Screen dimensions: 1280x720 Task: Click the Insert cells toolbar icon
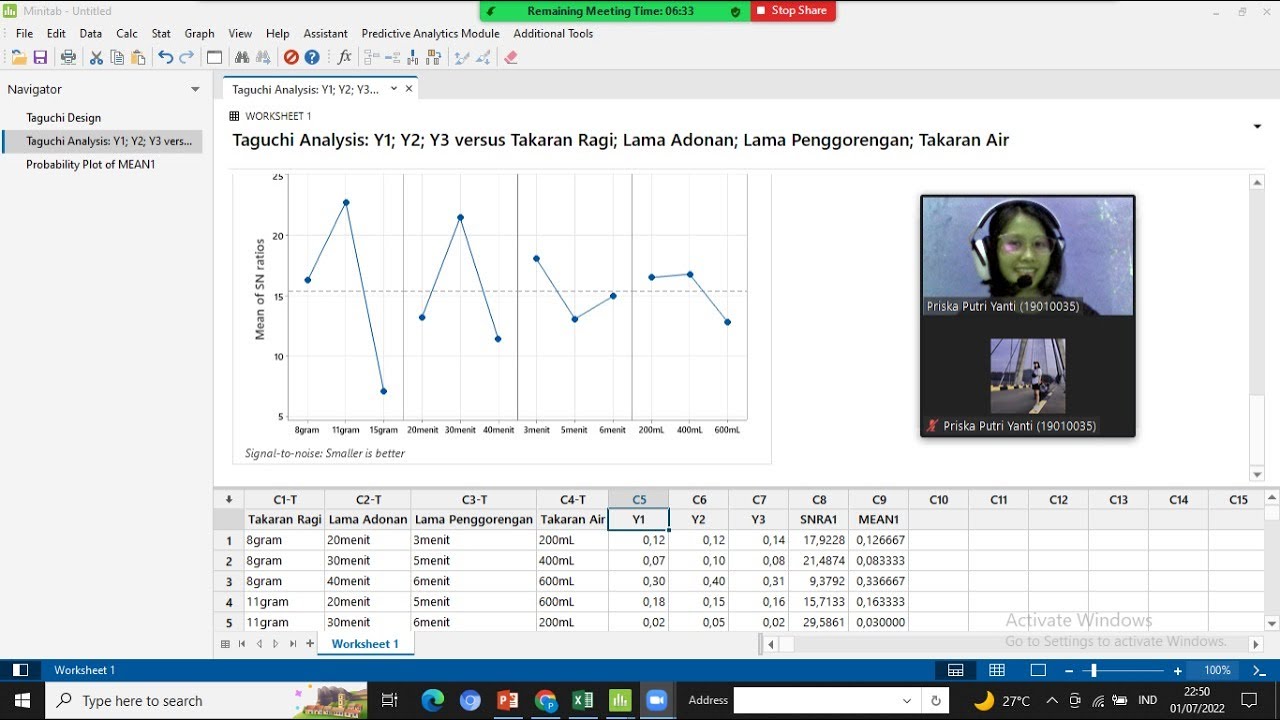(372, 58)
